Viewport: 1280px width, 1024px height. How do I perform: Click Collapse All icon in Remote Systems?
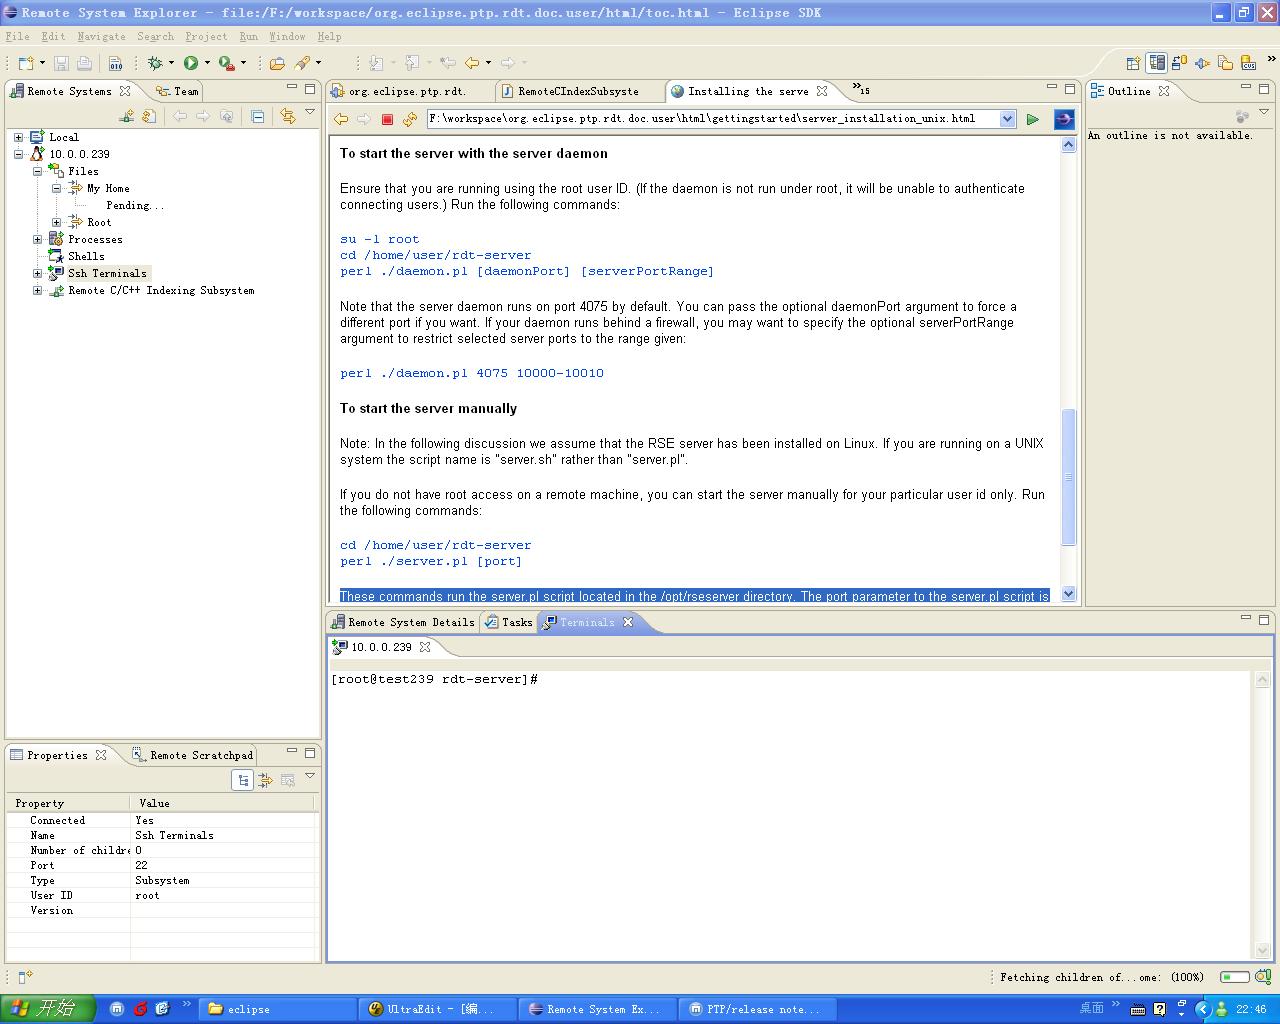[x=257, y=116]
